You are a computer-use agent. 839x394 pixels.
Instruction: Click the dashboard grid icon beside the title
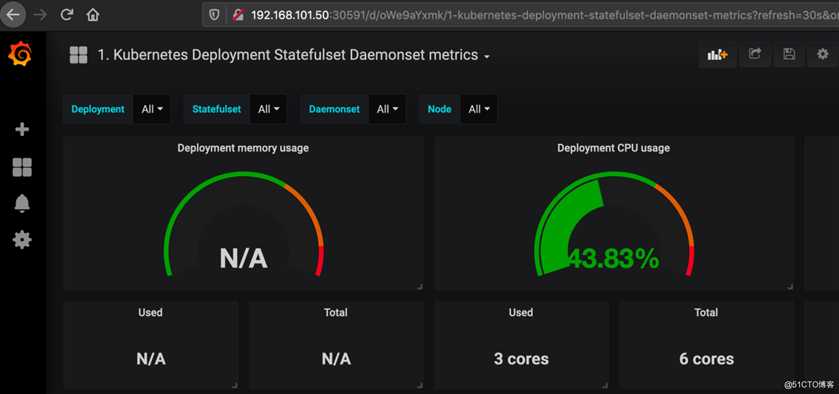point(78,55)
